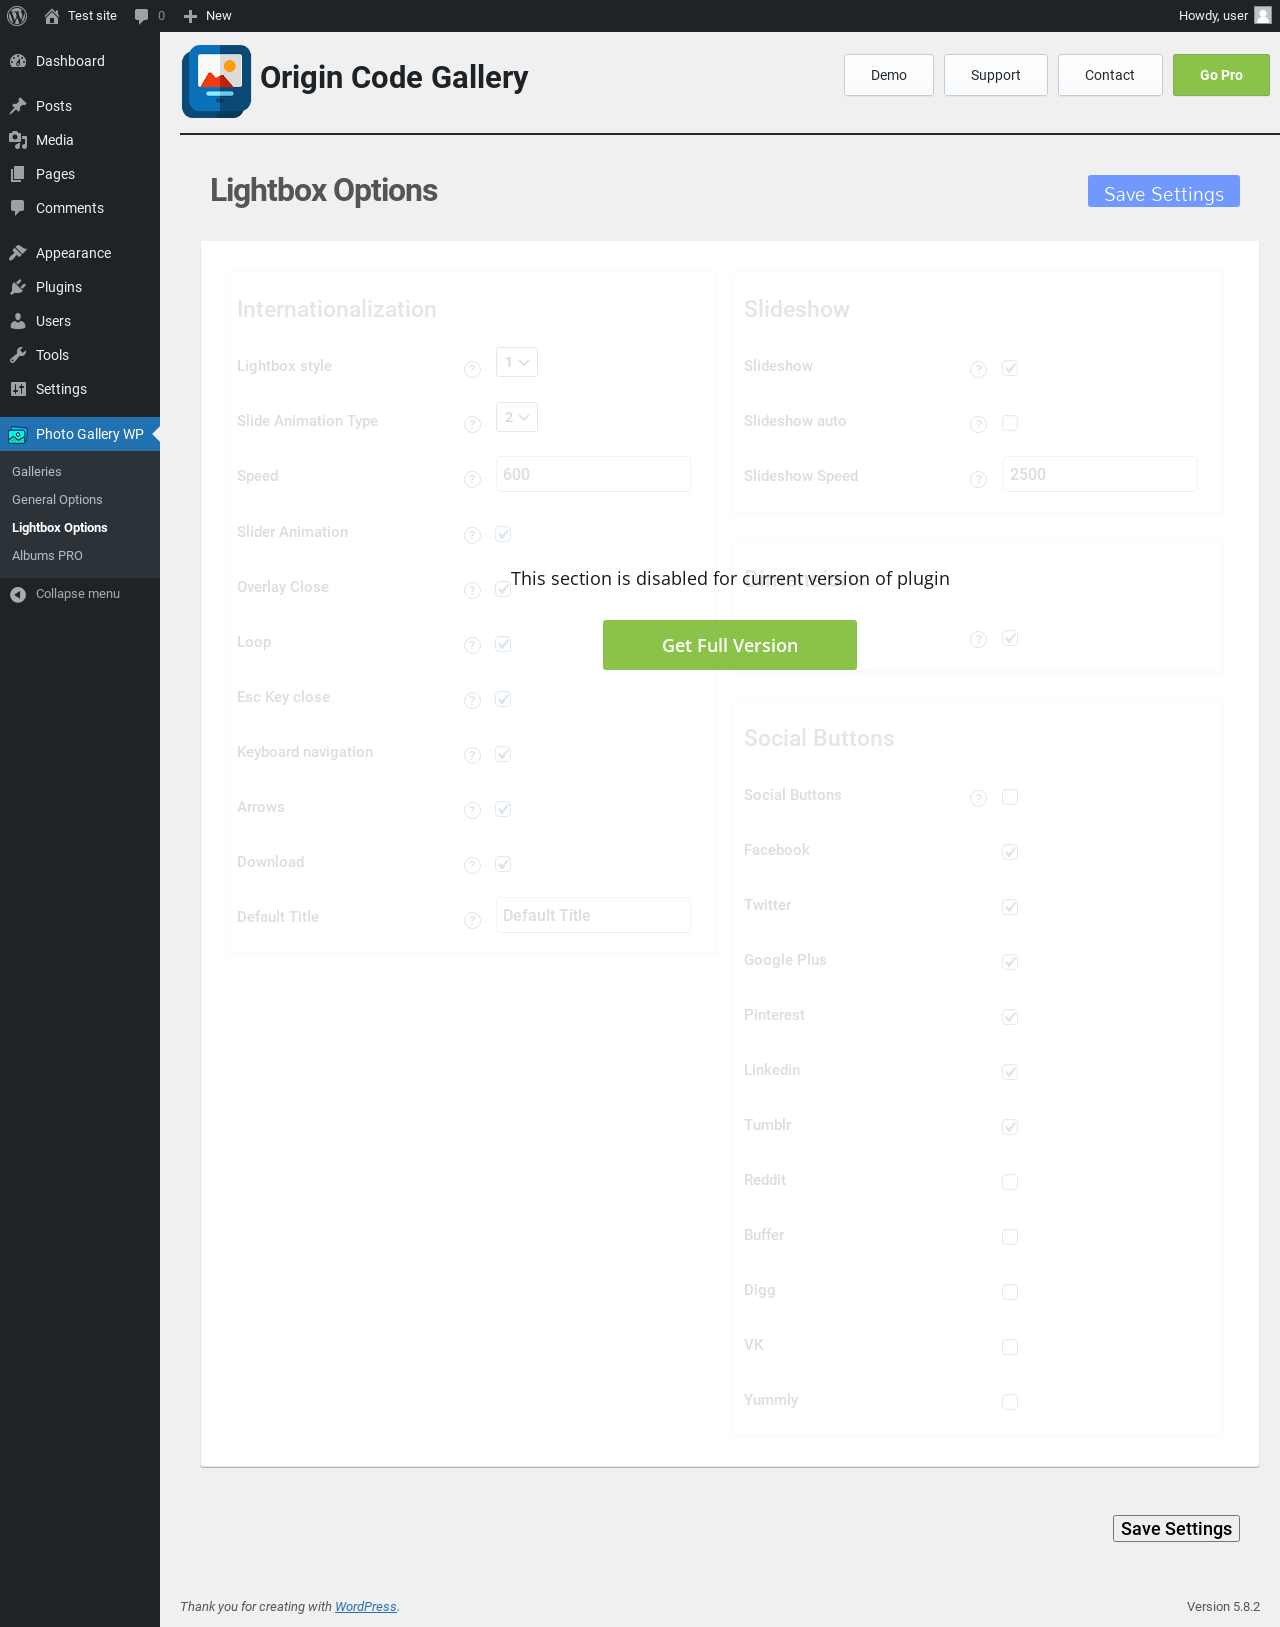The width and height of the screenshot is (1280, 1627).
Task: Open the Lightbox style dropdown
Action: coord(517,362)
